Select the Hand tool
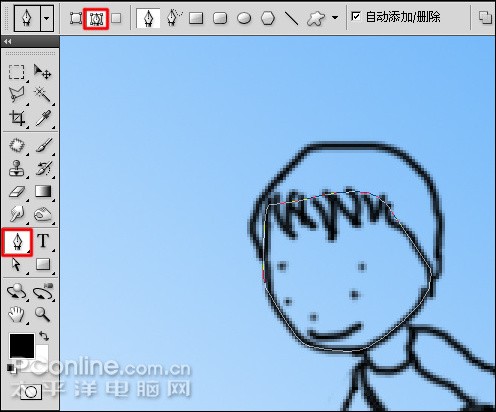 point(16,314)
